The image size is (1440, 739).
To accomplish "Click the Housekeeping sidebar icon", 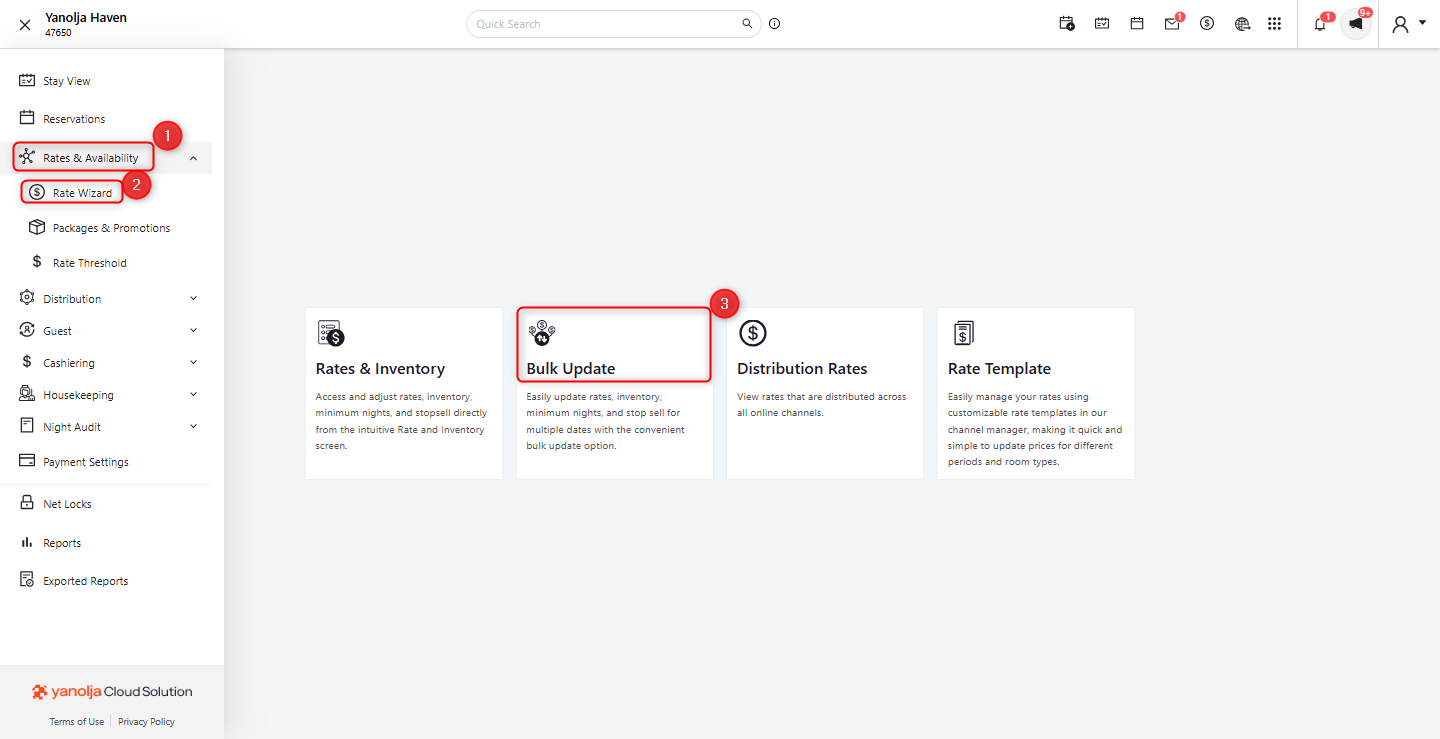I will pos(27,394).
